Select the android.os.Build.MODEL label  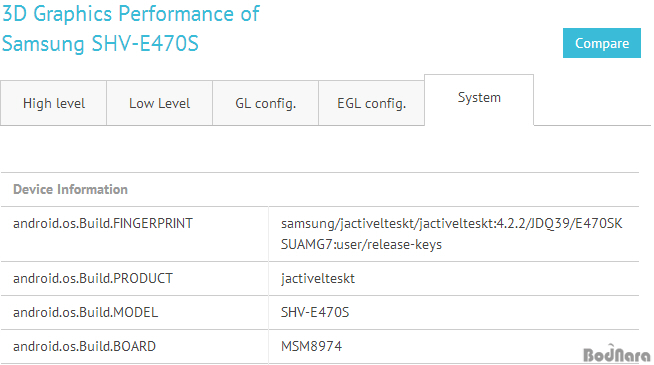pyautogui.click(x=86, y=312)
